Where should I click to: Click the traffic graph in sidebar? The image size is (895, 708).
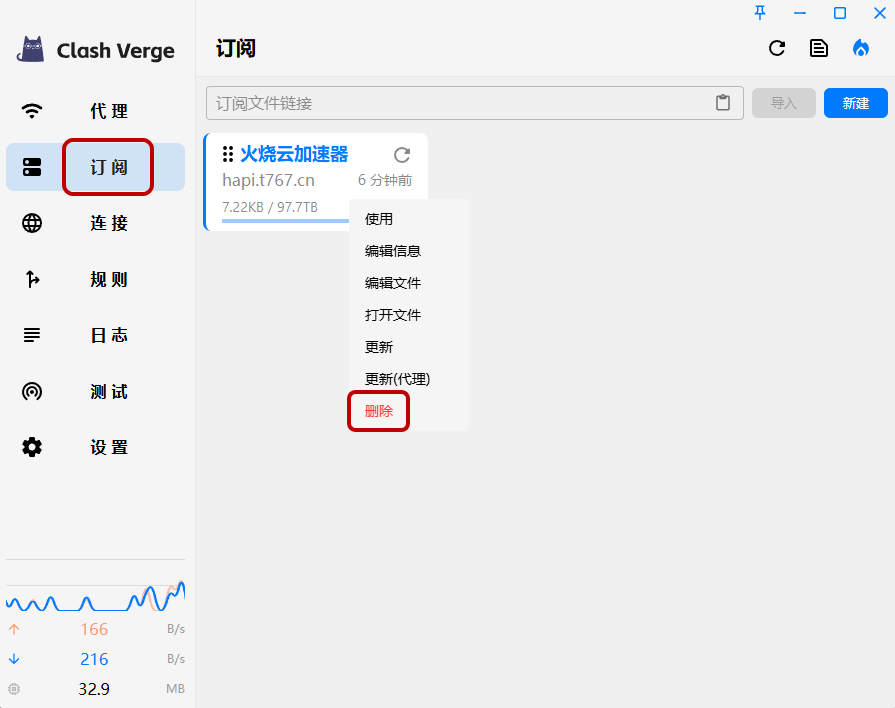pyautogui.click(x=95, y=596)
